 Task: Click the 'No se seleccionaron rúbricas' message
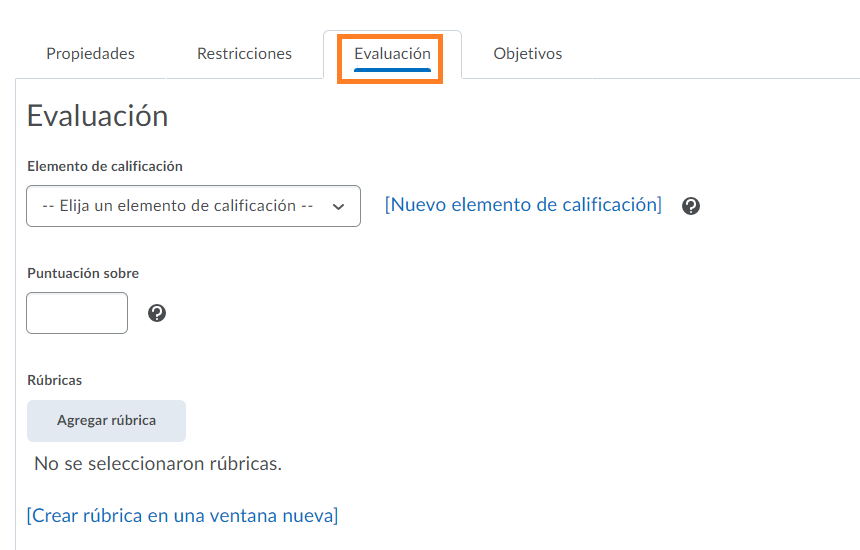click(x=158, y=464)
